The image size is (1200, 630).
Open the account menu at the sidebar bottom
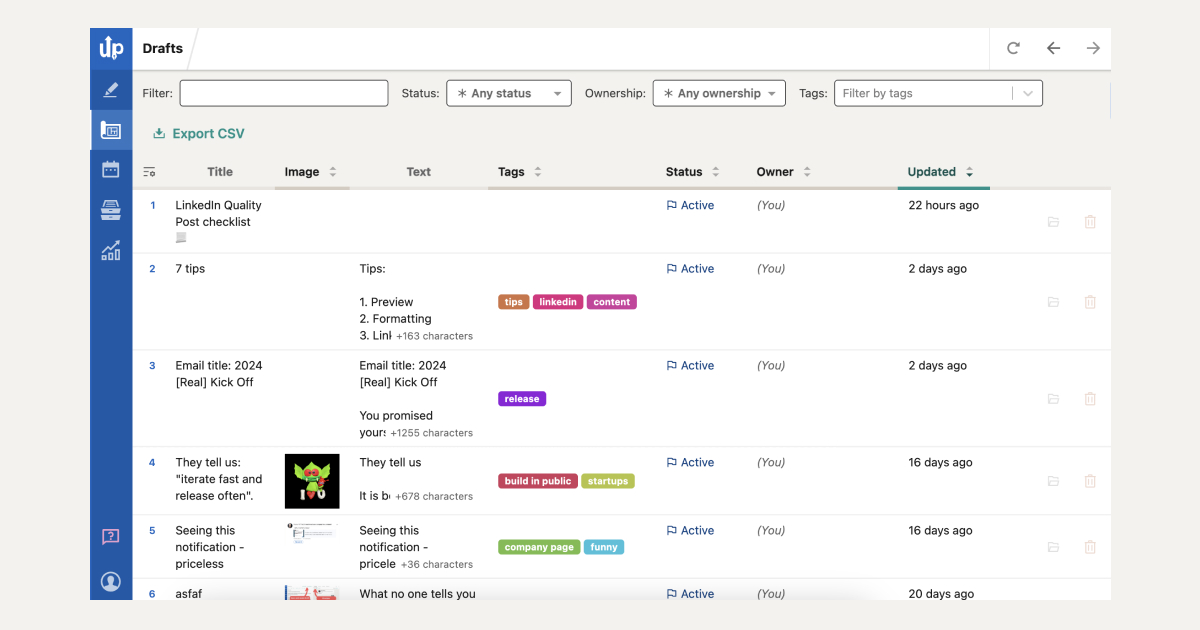pyautogui.click(x=110, y=581)
